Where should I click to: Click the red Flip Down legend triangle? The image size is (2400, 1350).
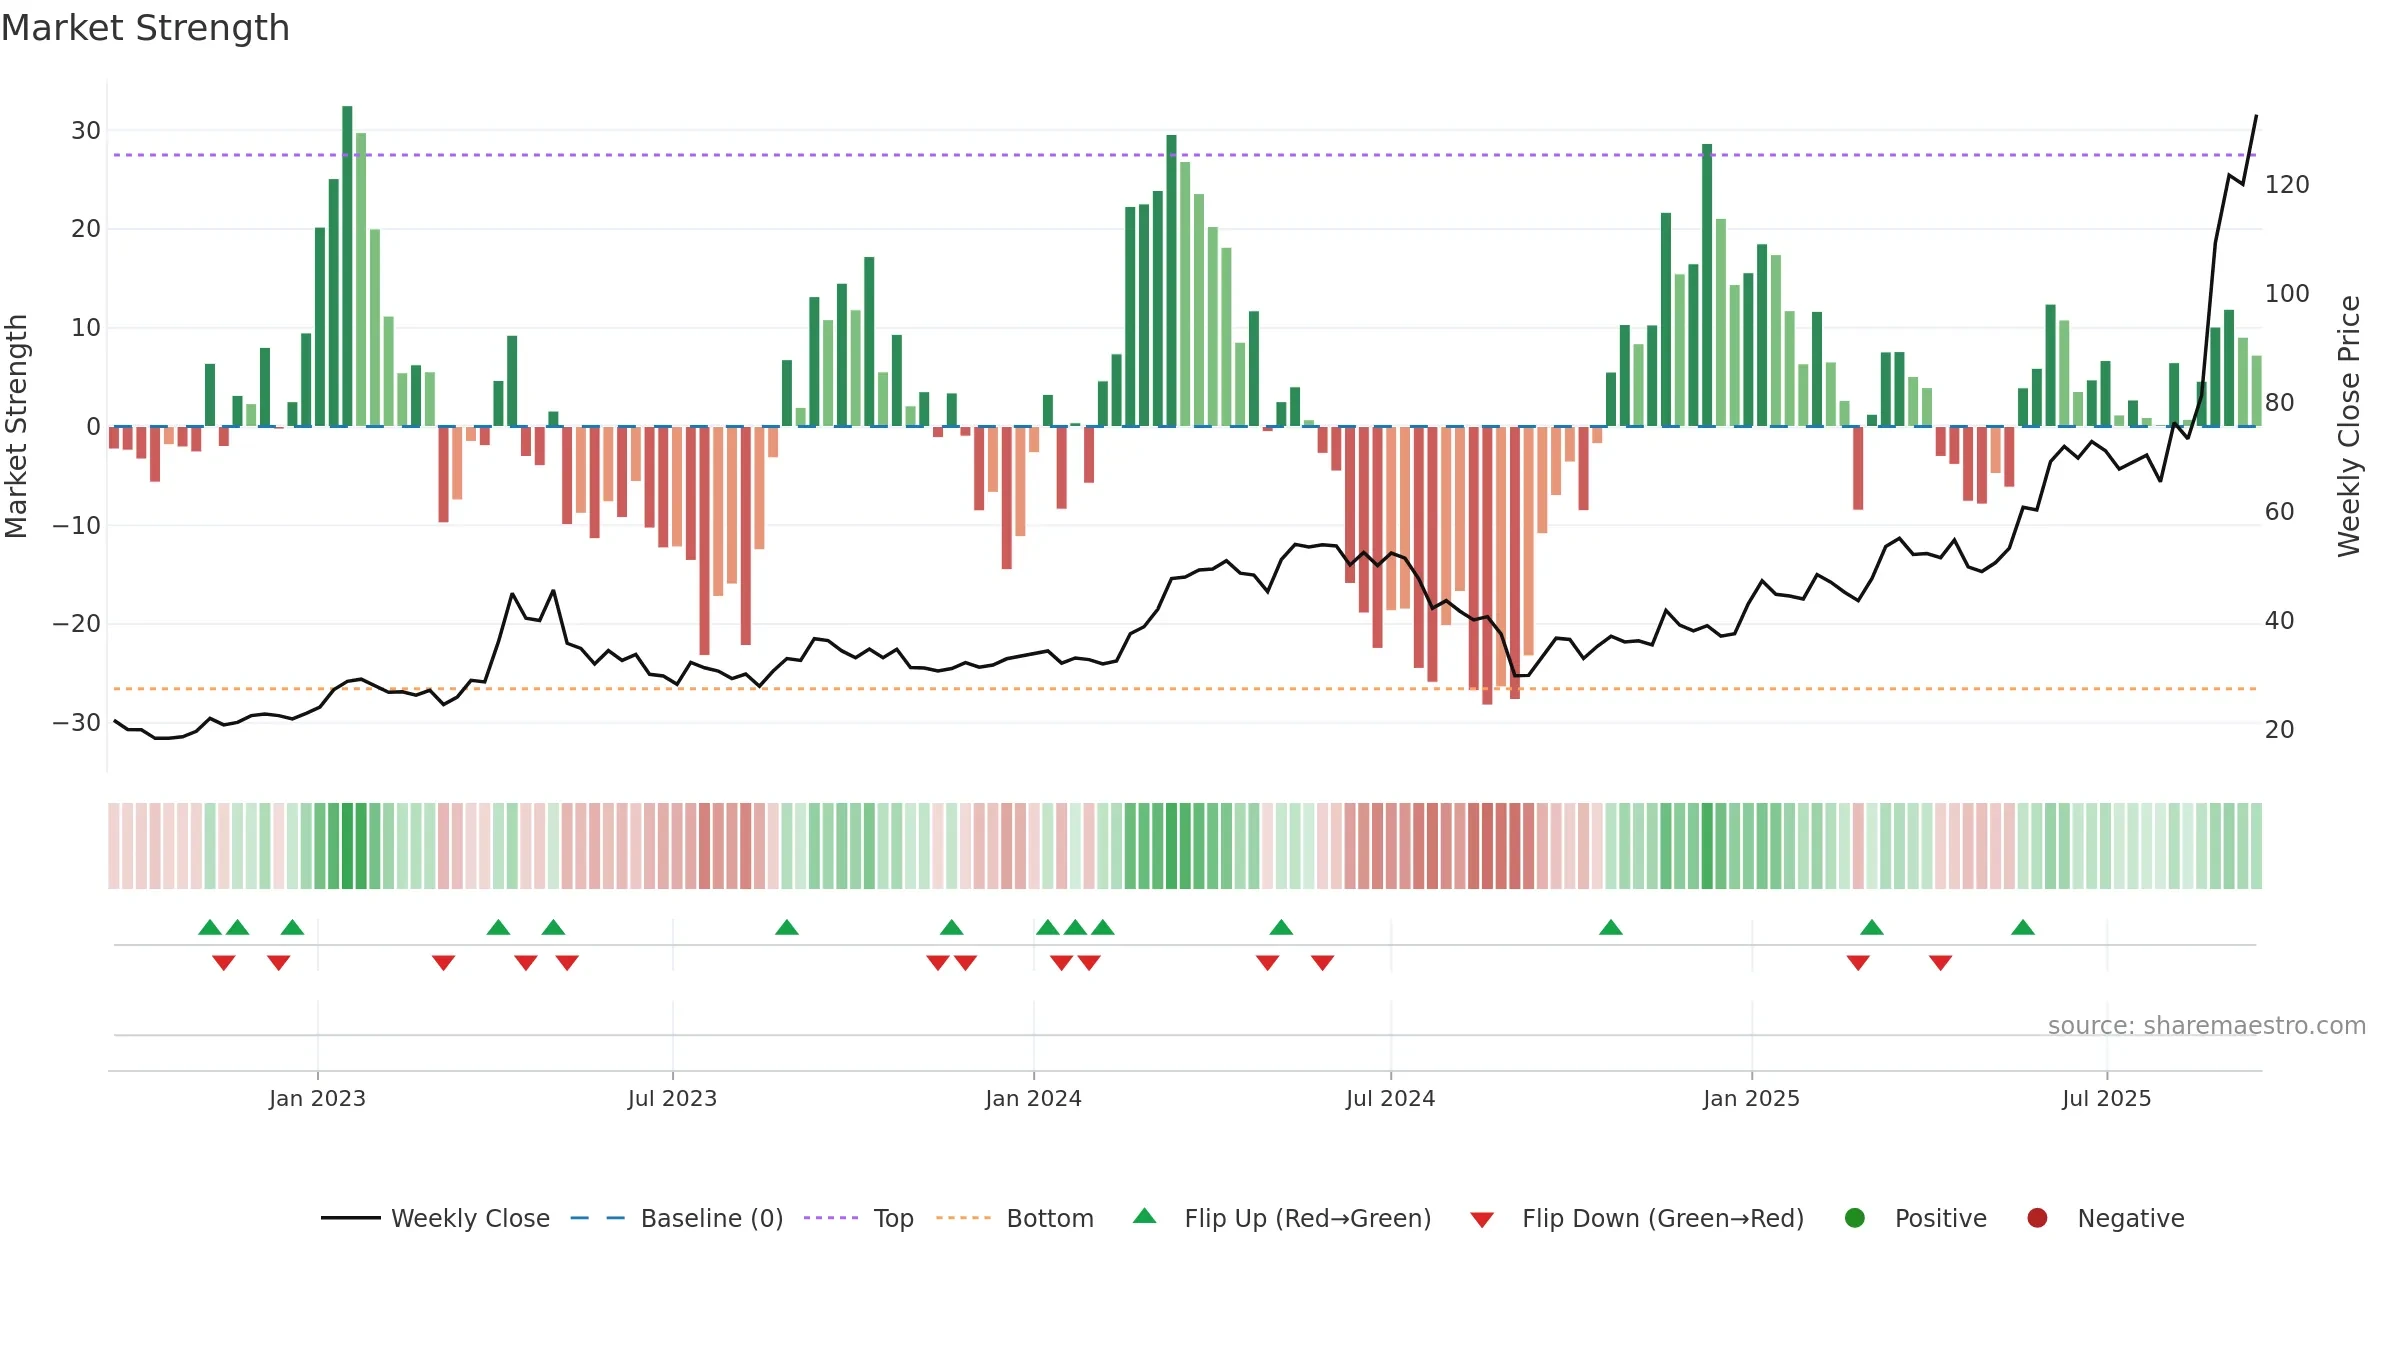tap(1482, 1220)
